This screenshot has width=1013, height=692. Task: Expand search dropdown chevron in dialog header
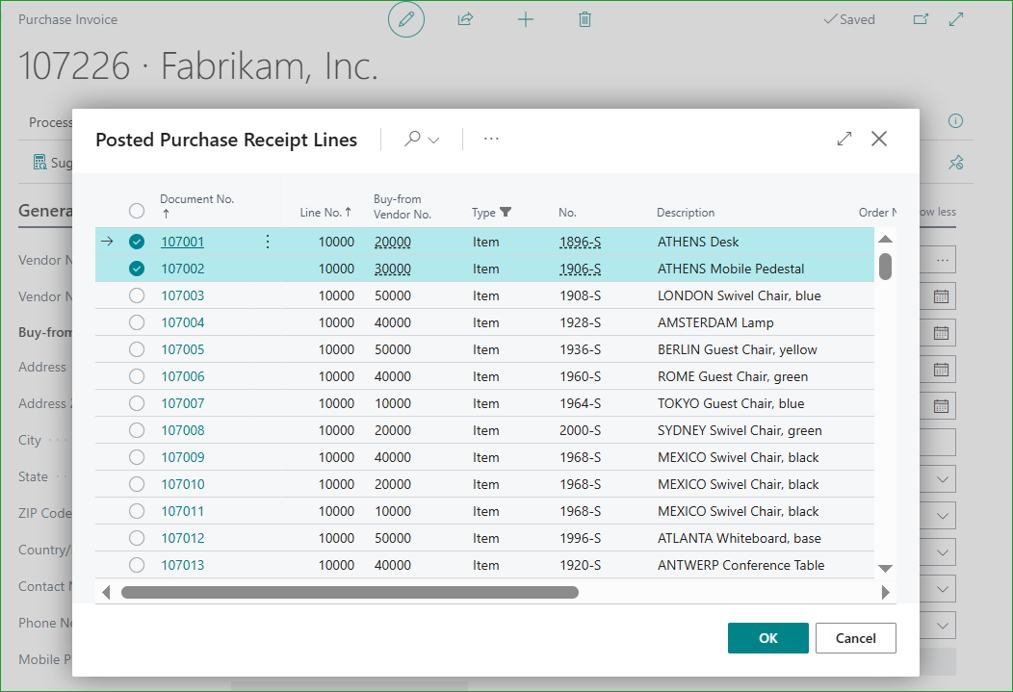pyautogui.click(x=433, y=140)
